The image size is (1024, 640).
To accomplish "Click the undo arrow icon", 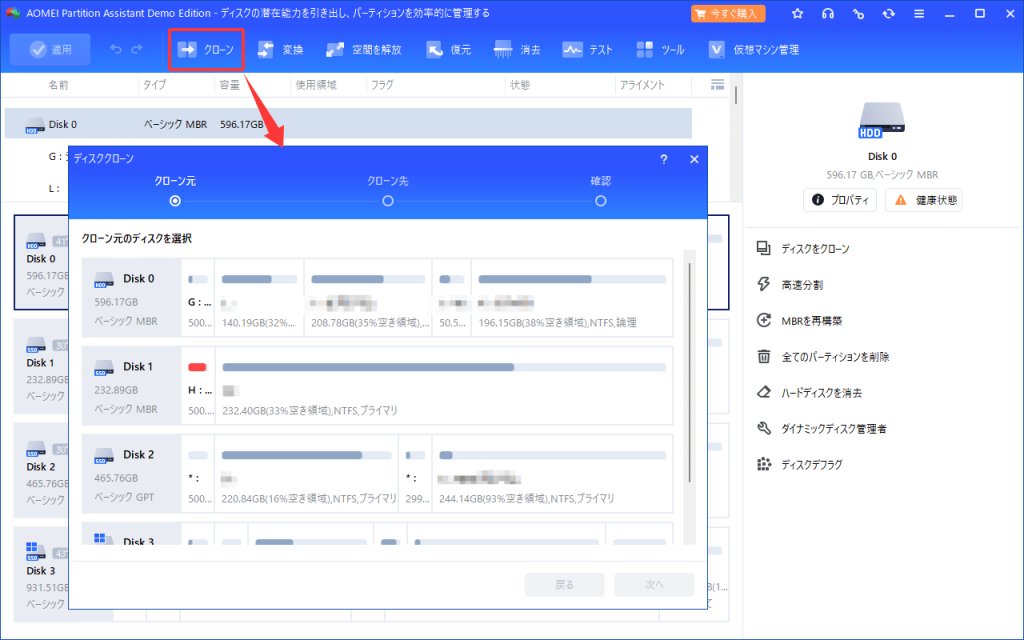I will 116,49.
